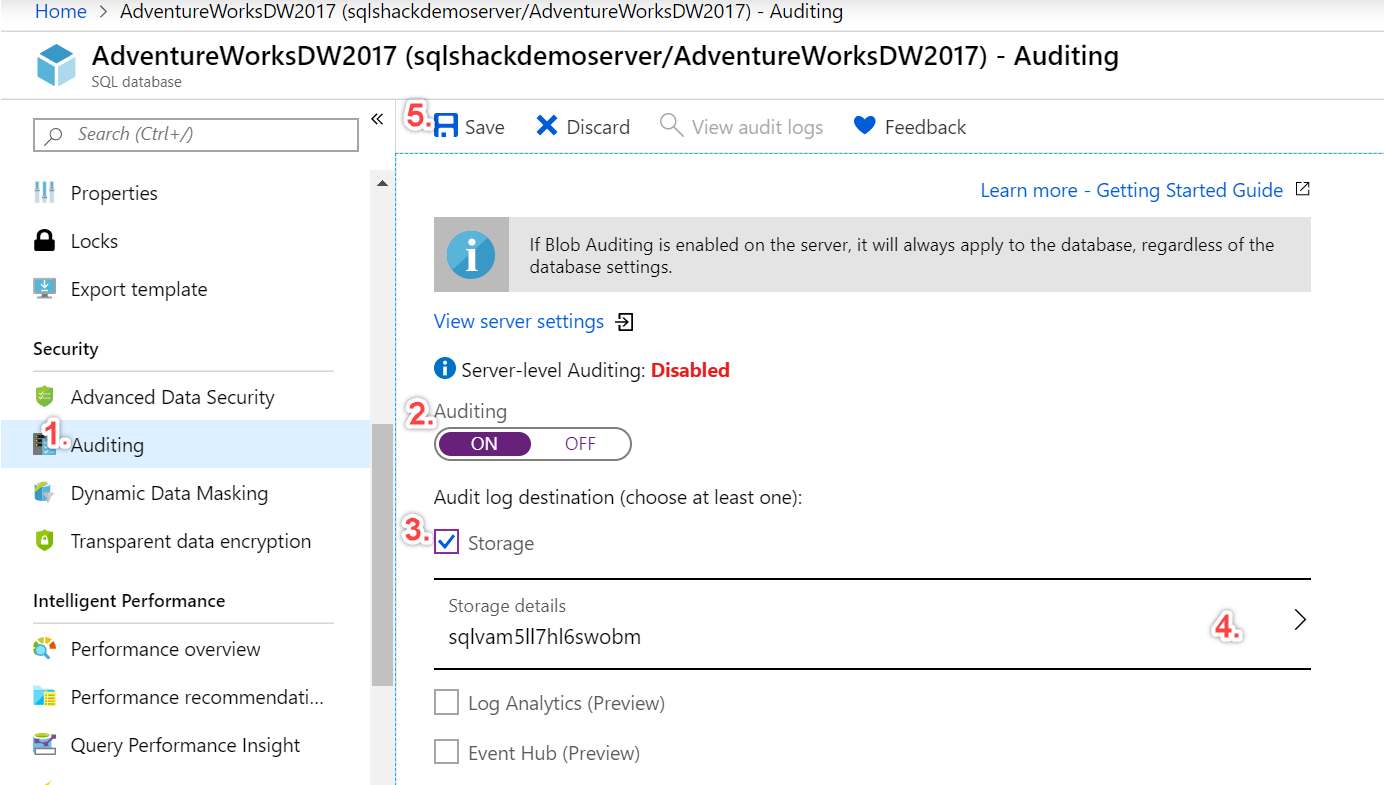Click the Query Performance Insight icon

click(44, 744)
